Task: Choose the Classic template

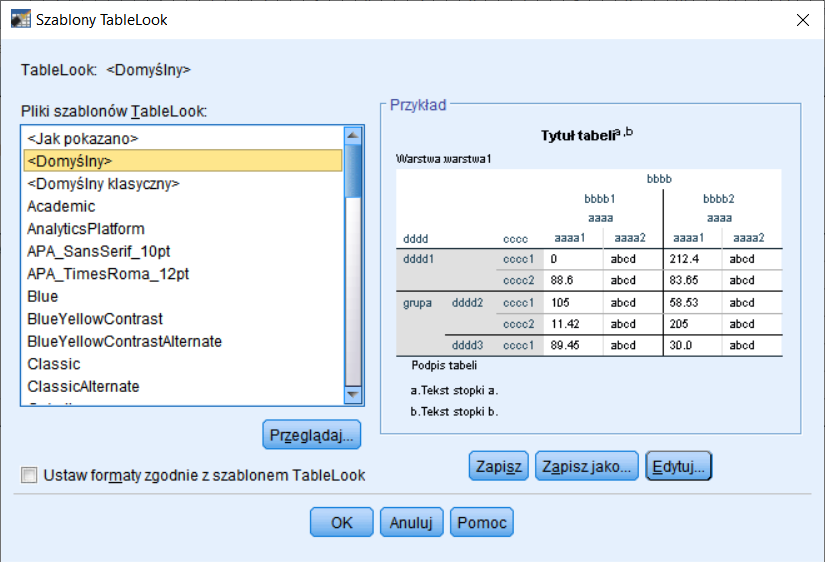Action: [183, 364]
